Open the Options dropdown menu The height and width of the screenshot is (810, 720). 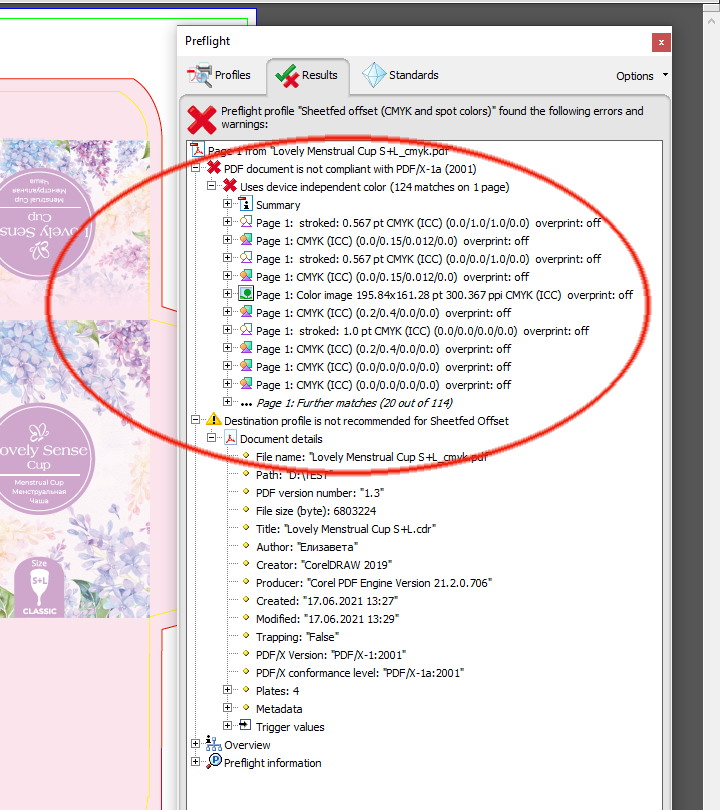tap(641, 76)
